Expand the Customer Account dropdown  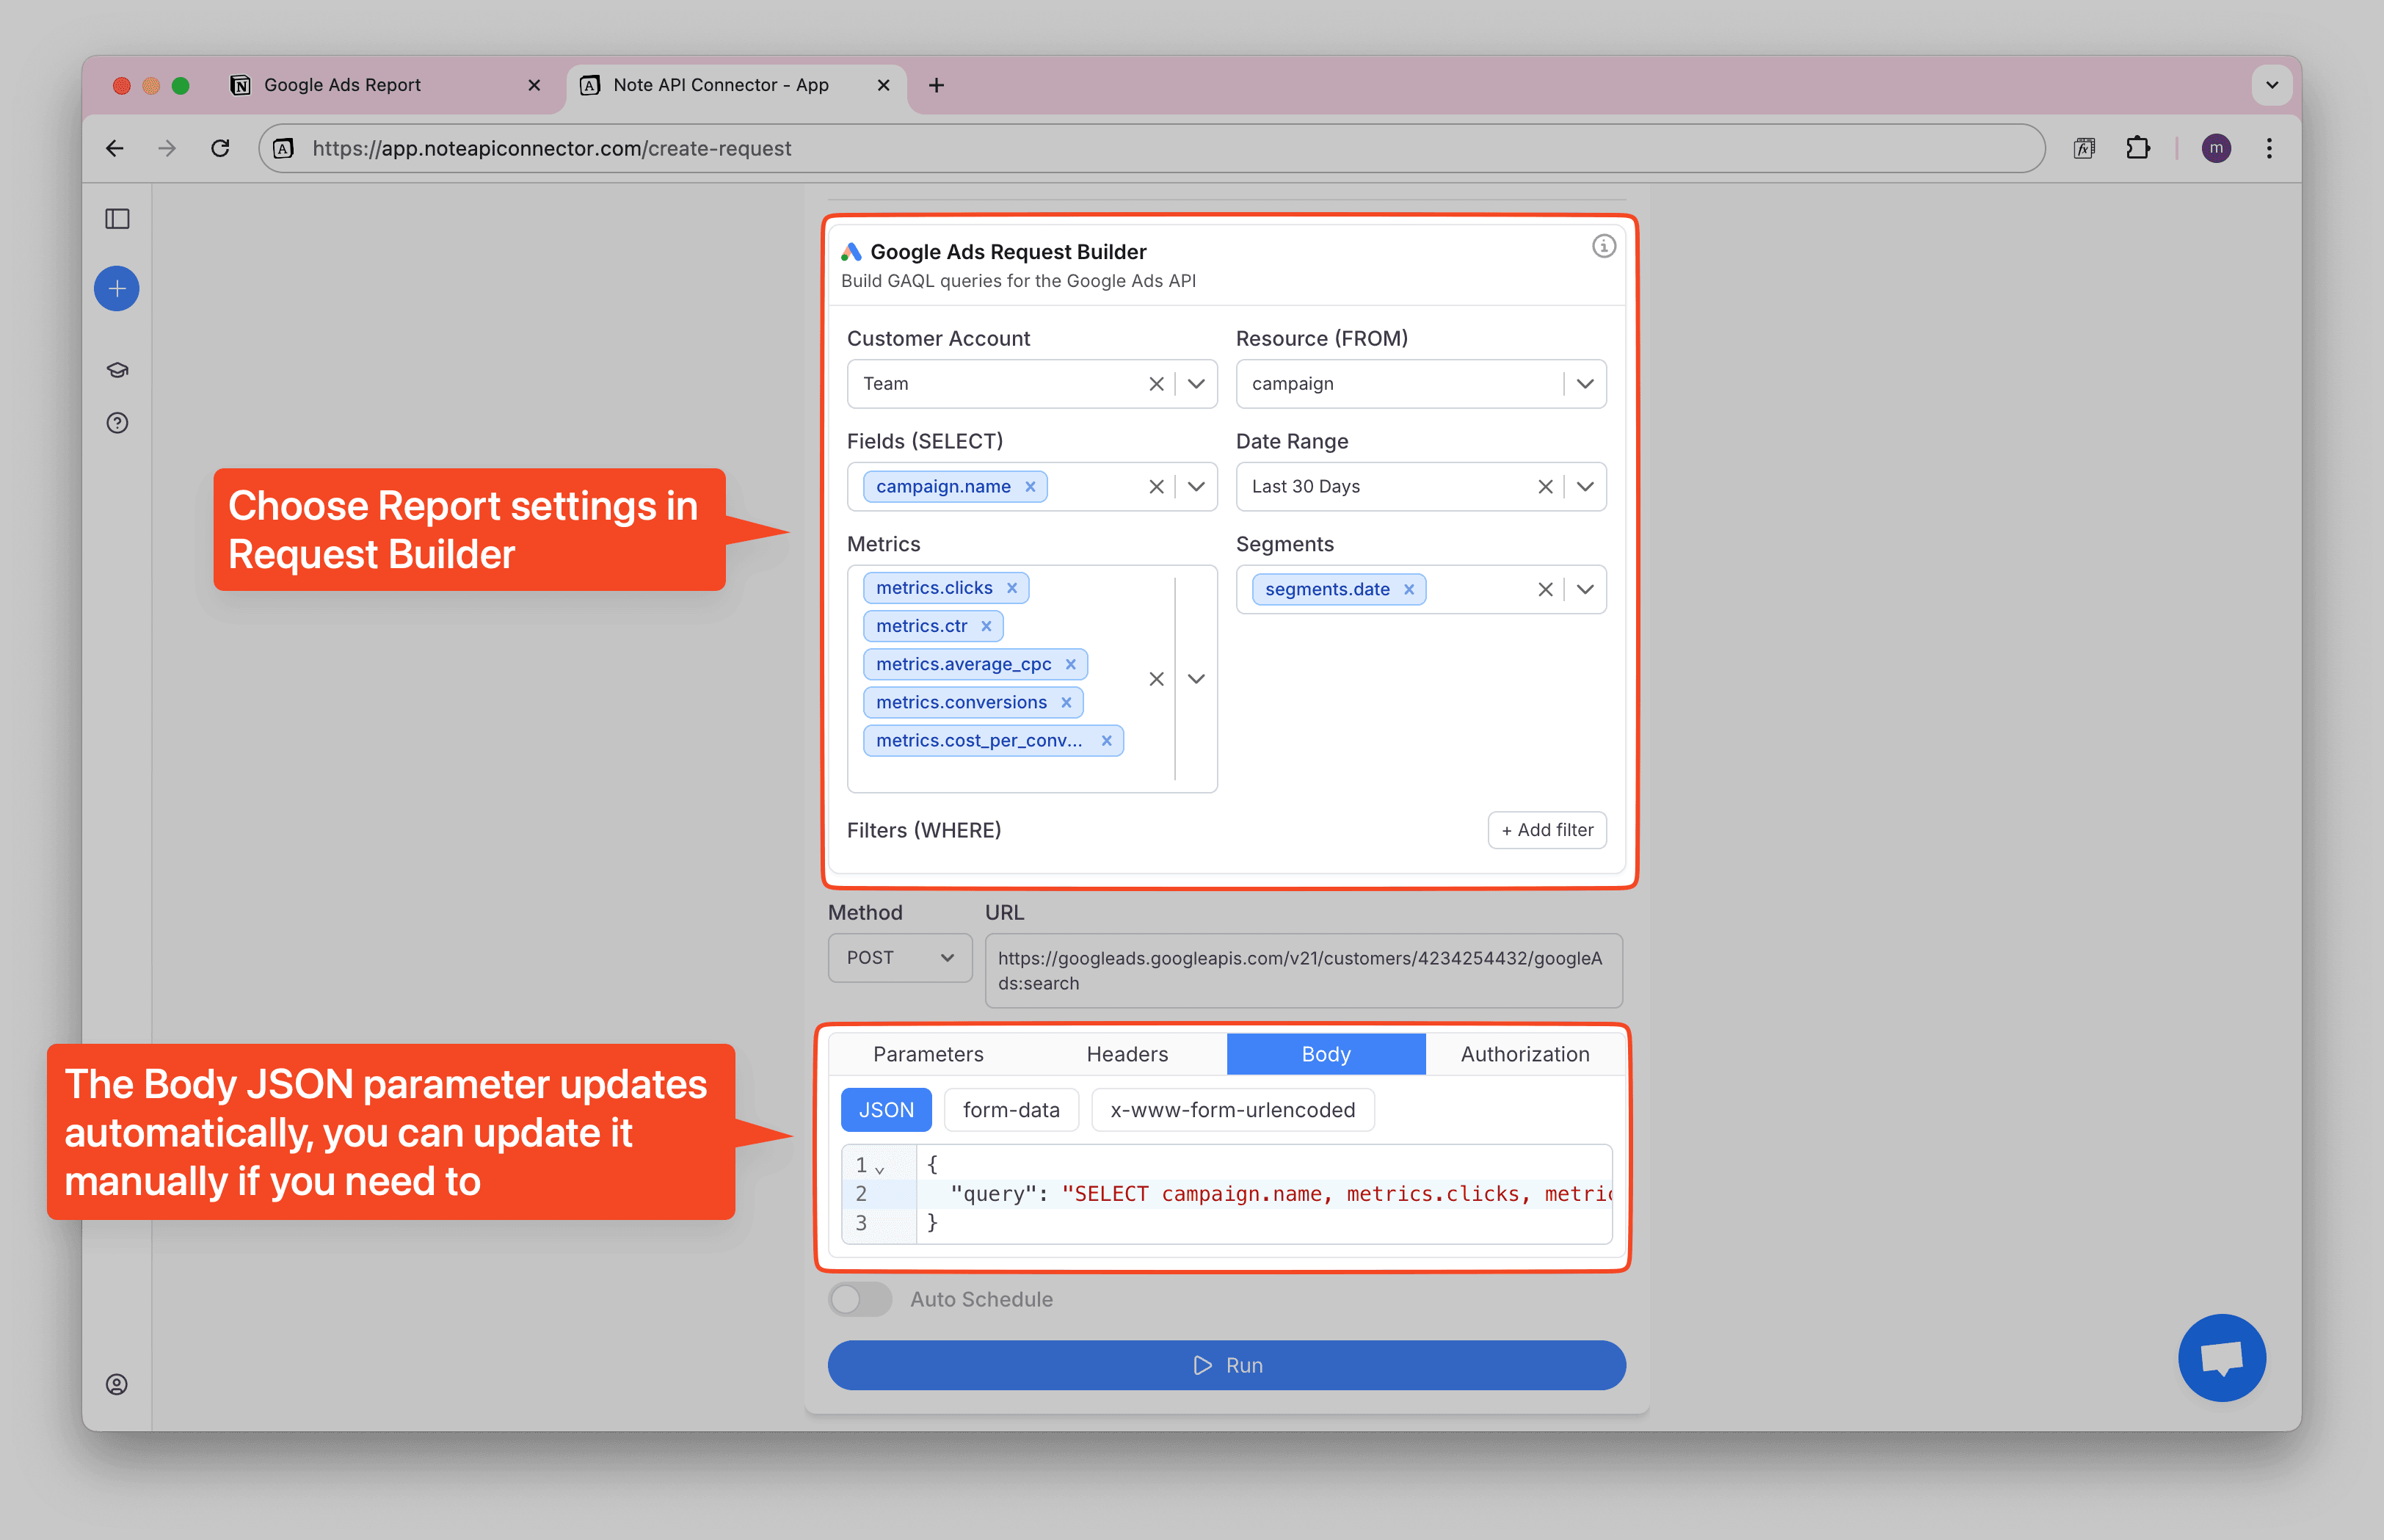(1196, 384)
